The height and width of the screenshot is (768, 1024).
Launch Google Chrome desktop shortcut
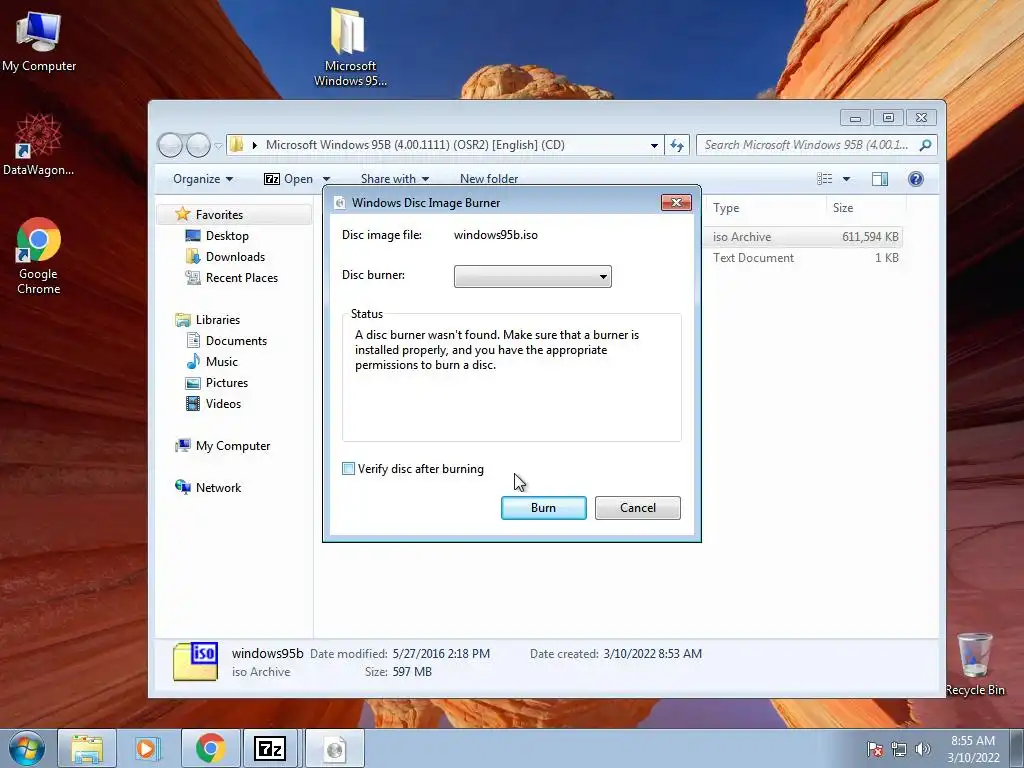(39, 256)
